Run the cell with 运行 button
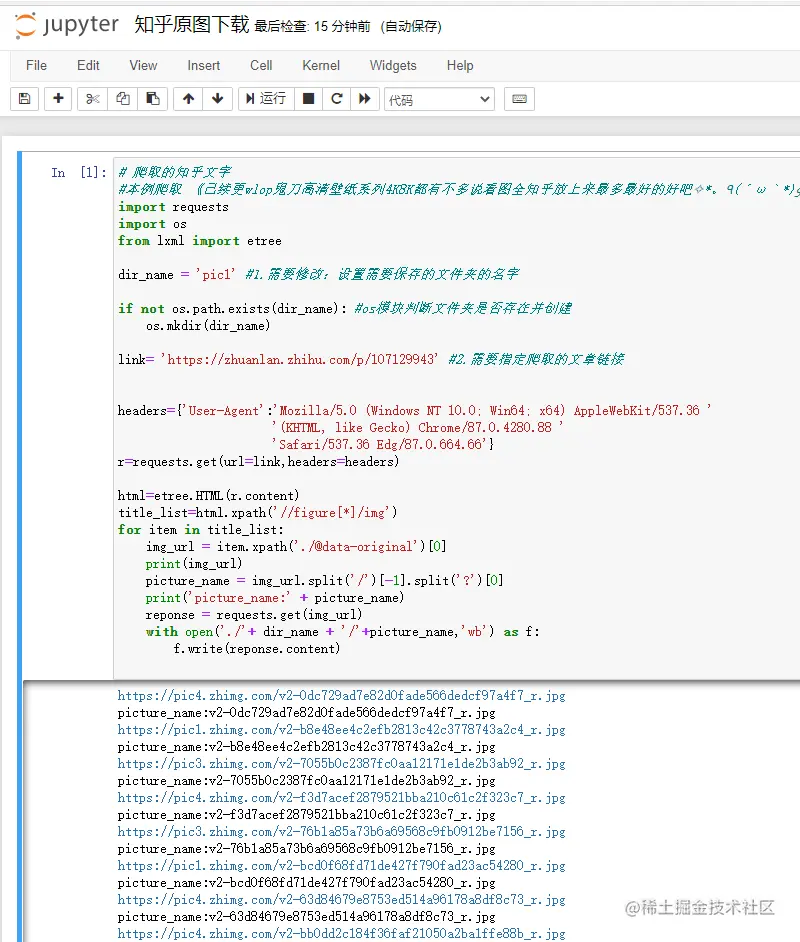Screen dimensions: 800x942 coord(266,99)
